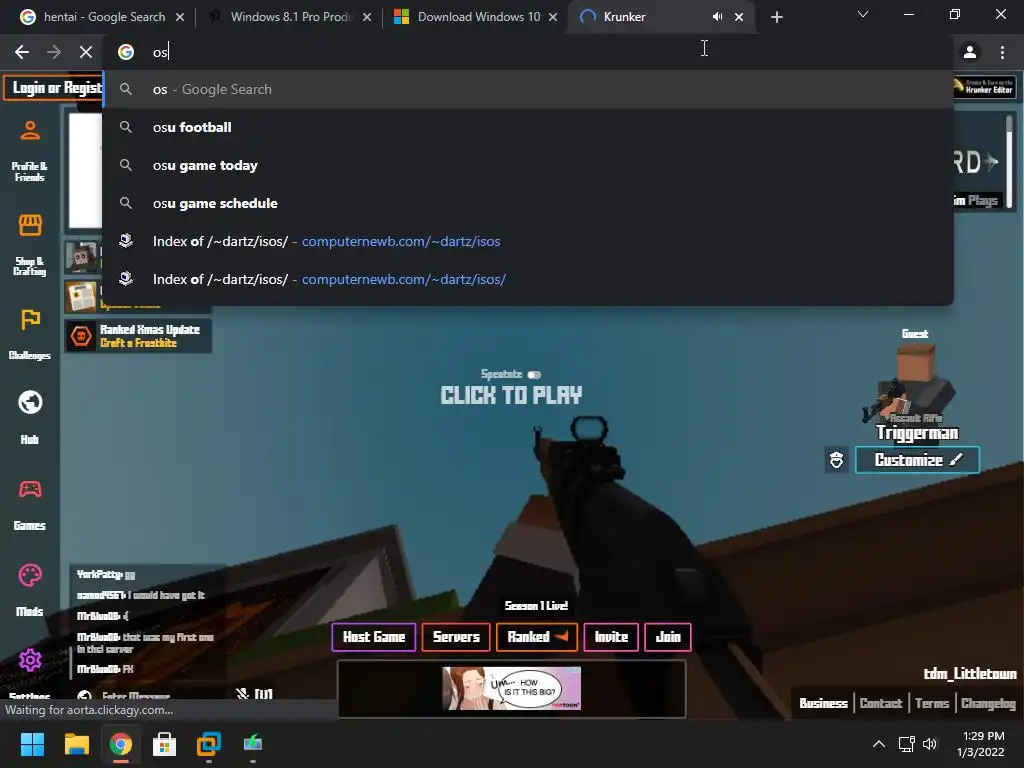1024x768 pixels.
Task: Open the Business link
Action: [823, 703]
